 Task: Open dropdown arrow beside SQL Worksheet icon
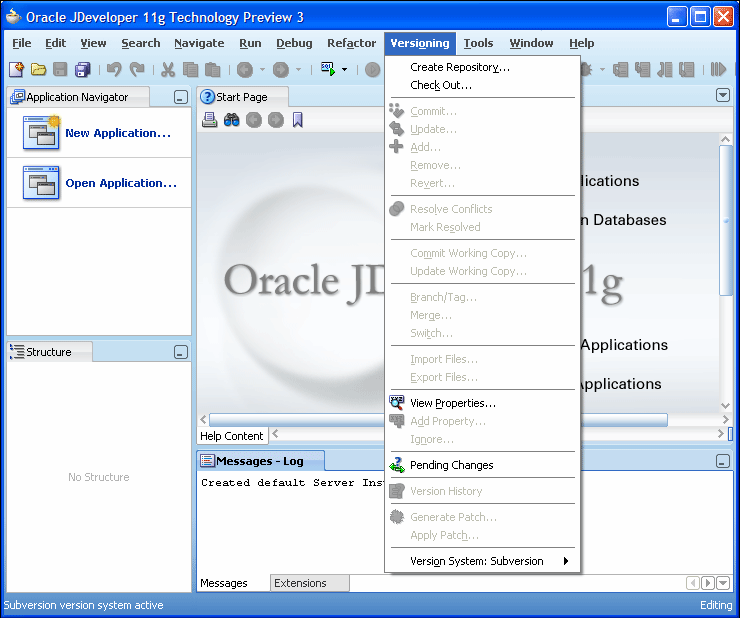(345, 70)
